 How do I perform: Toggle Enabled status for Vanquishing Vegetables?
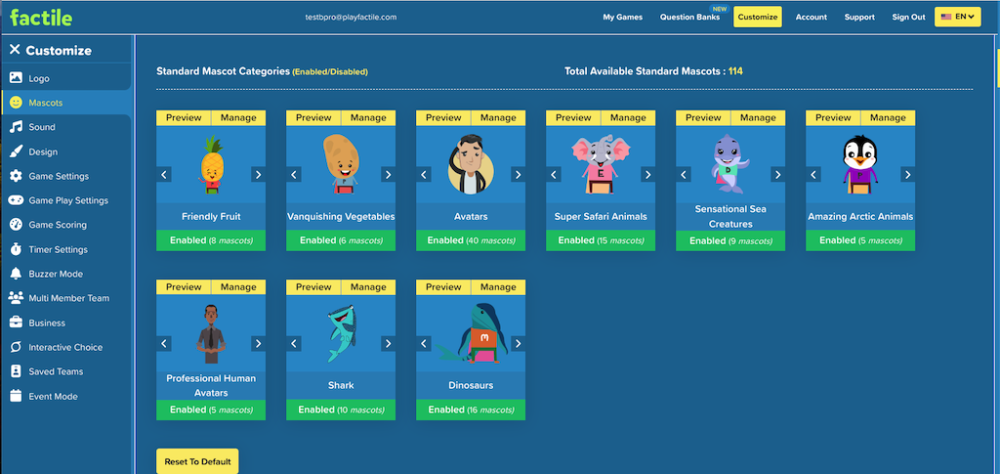point(341,241)
